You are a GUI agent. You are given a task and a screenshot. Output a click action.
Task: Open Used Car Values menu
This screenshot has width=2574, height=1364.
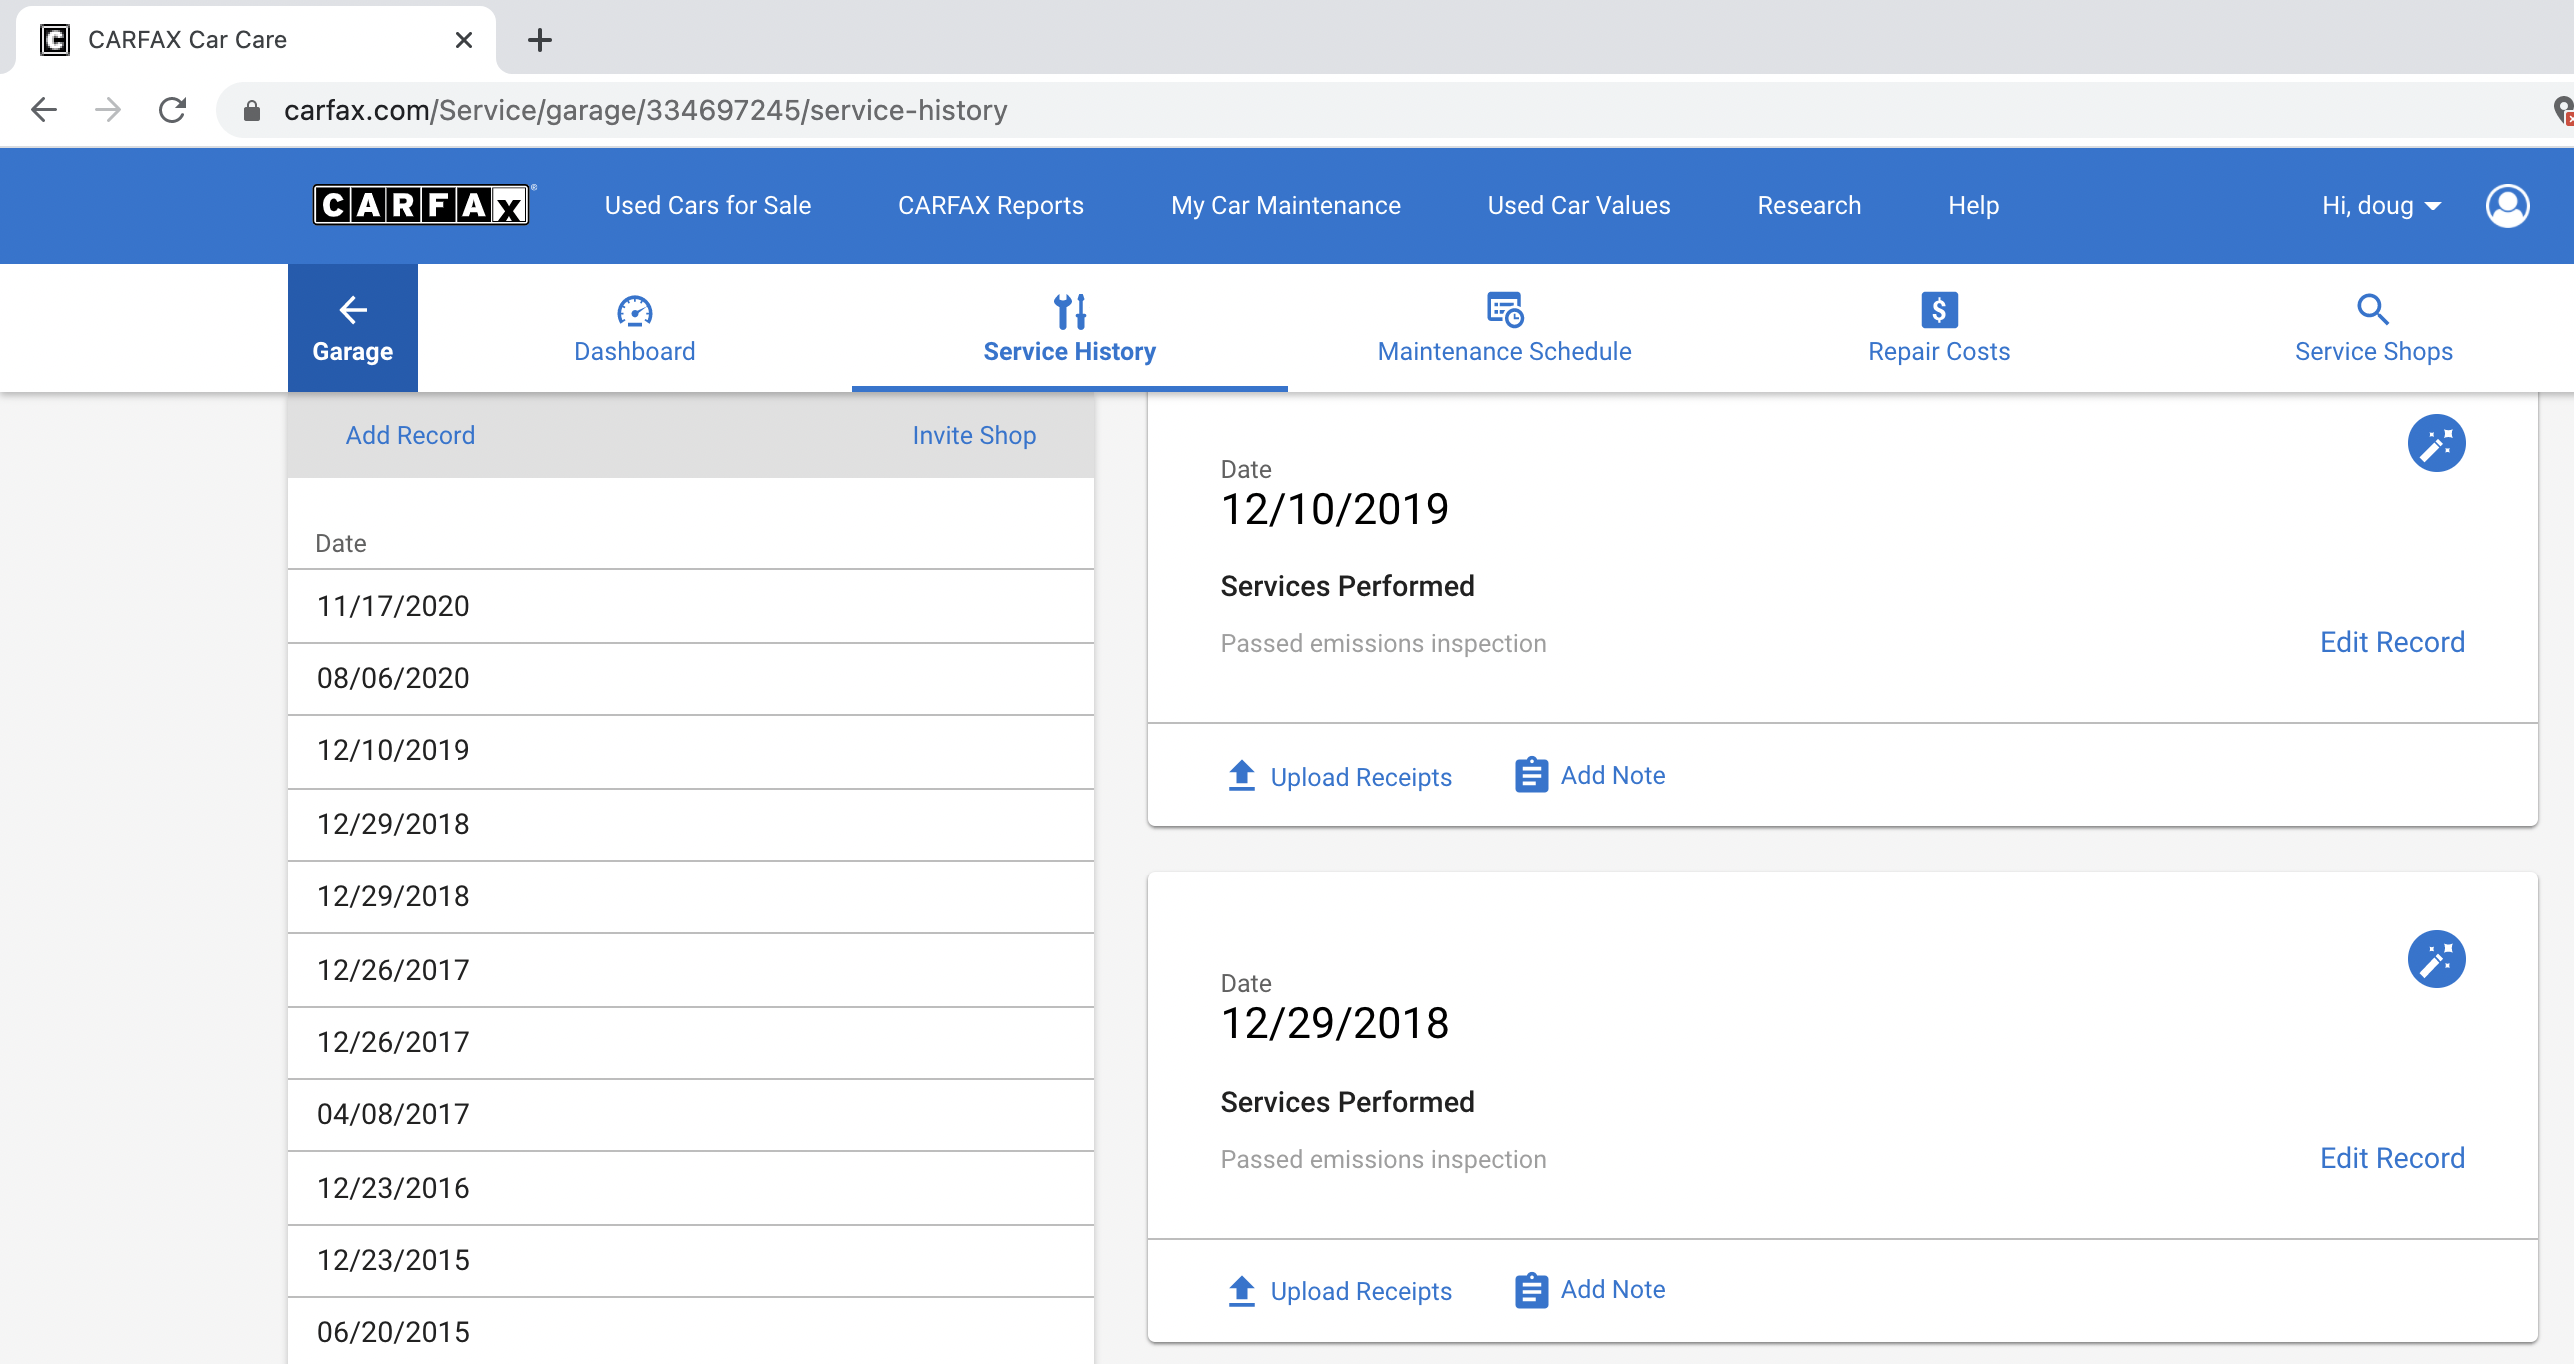click(1579, 205)
